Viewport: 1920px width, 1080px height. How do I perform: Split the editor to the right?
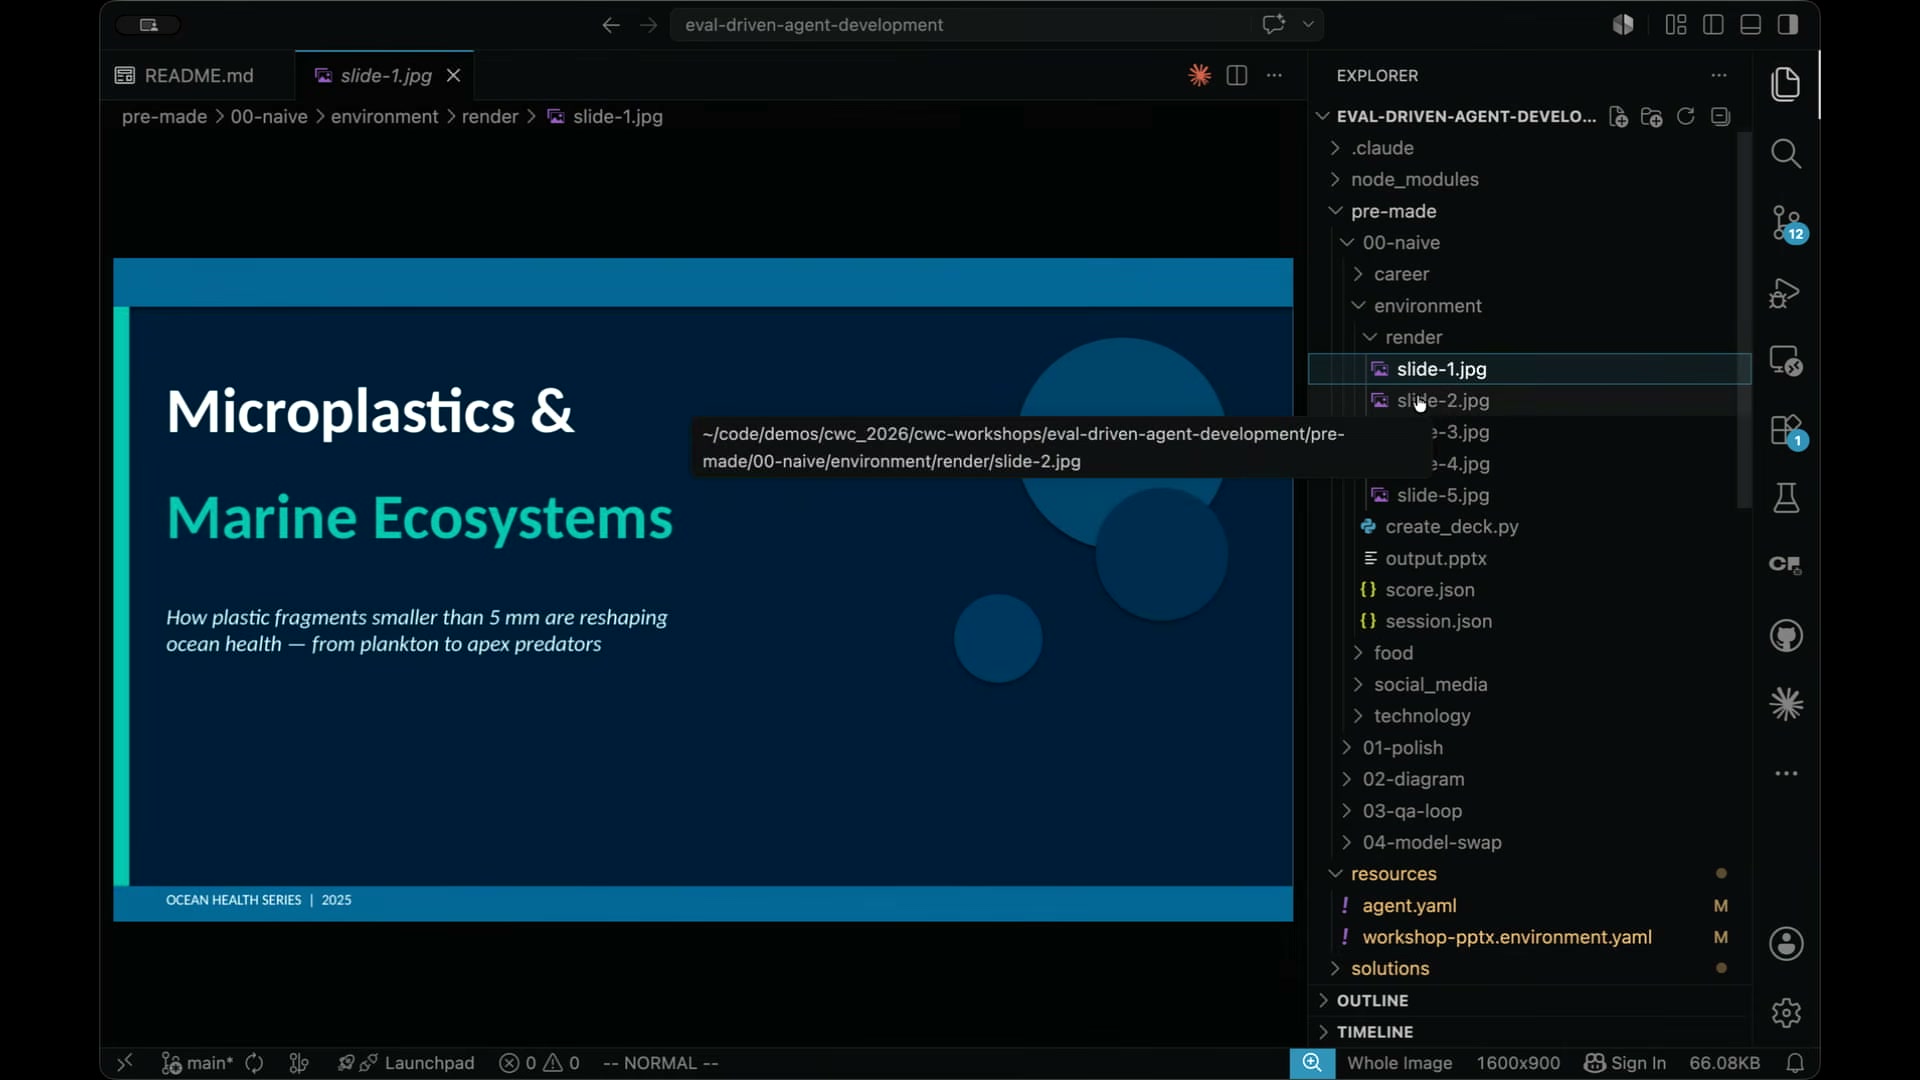[1237, 75]
